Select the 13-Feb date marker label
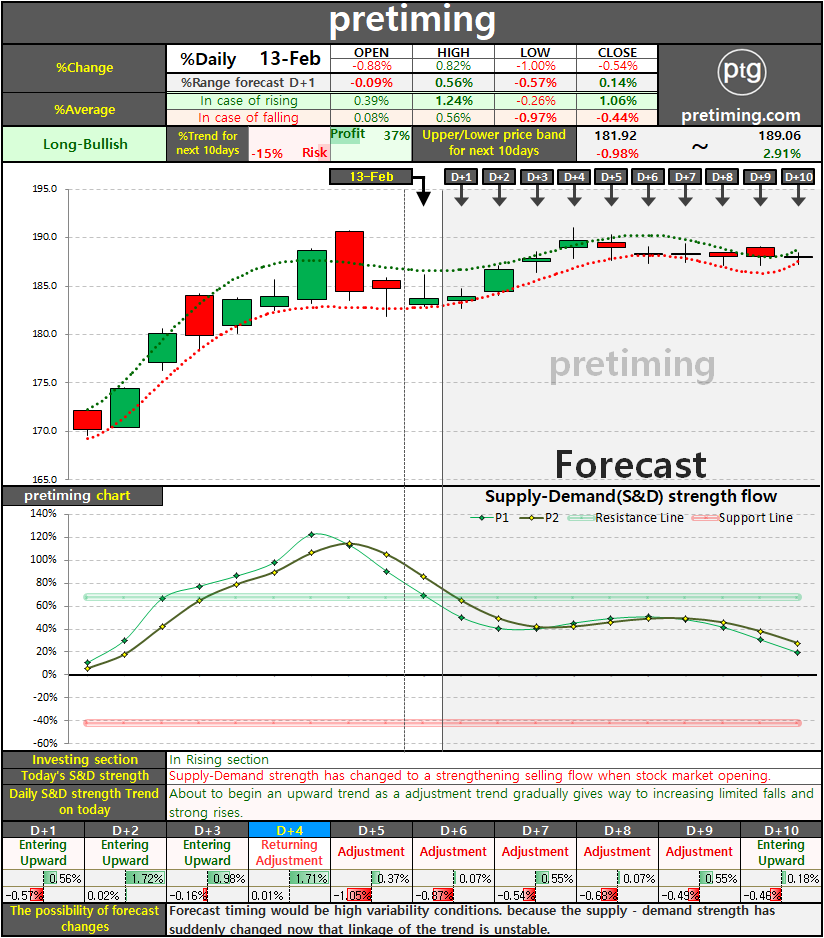 371,176
